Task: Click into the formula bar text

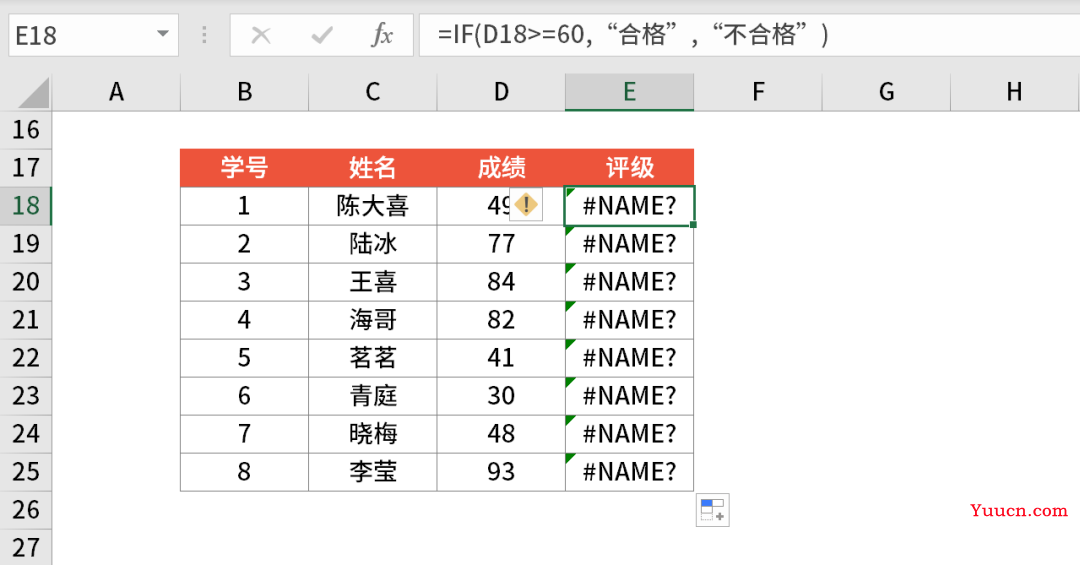Action: pos(749,35)
